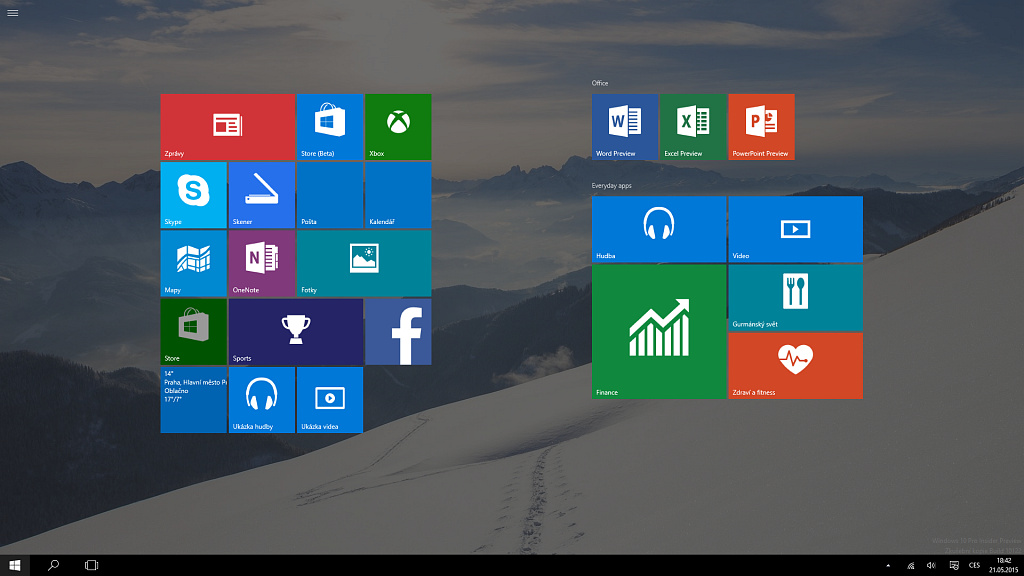Launch Excel Preview tile

pyautogui.click(x=693, y=127)
